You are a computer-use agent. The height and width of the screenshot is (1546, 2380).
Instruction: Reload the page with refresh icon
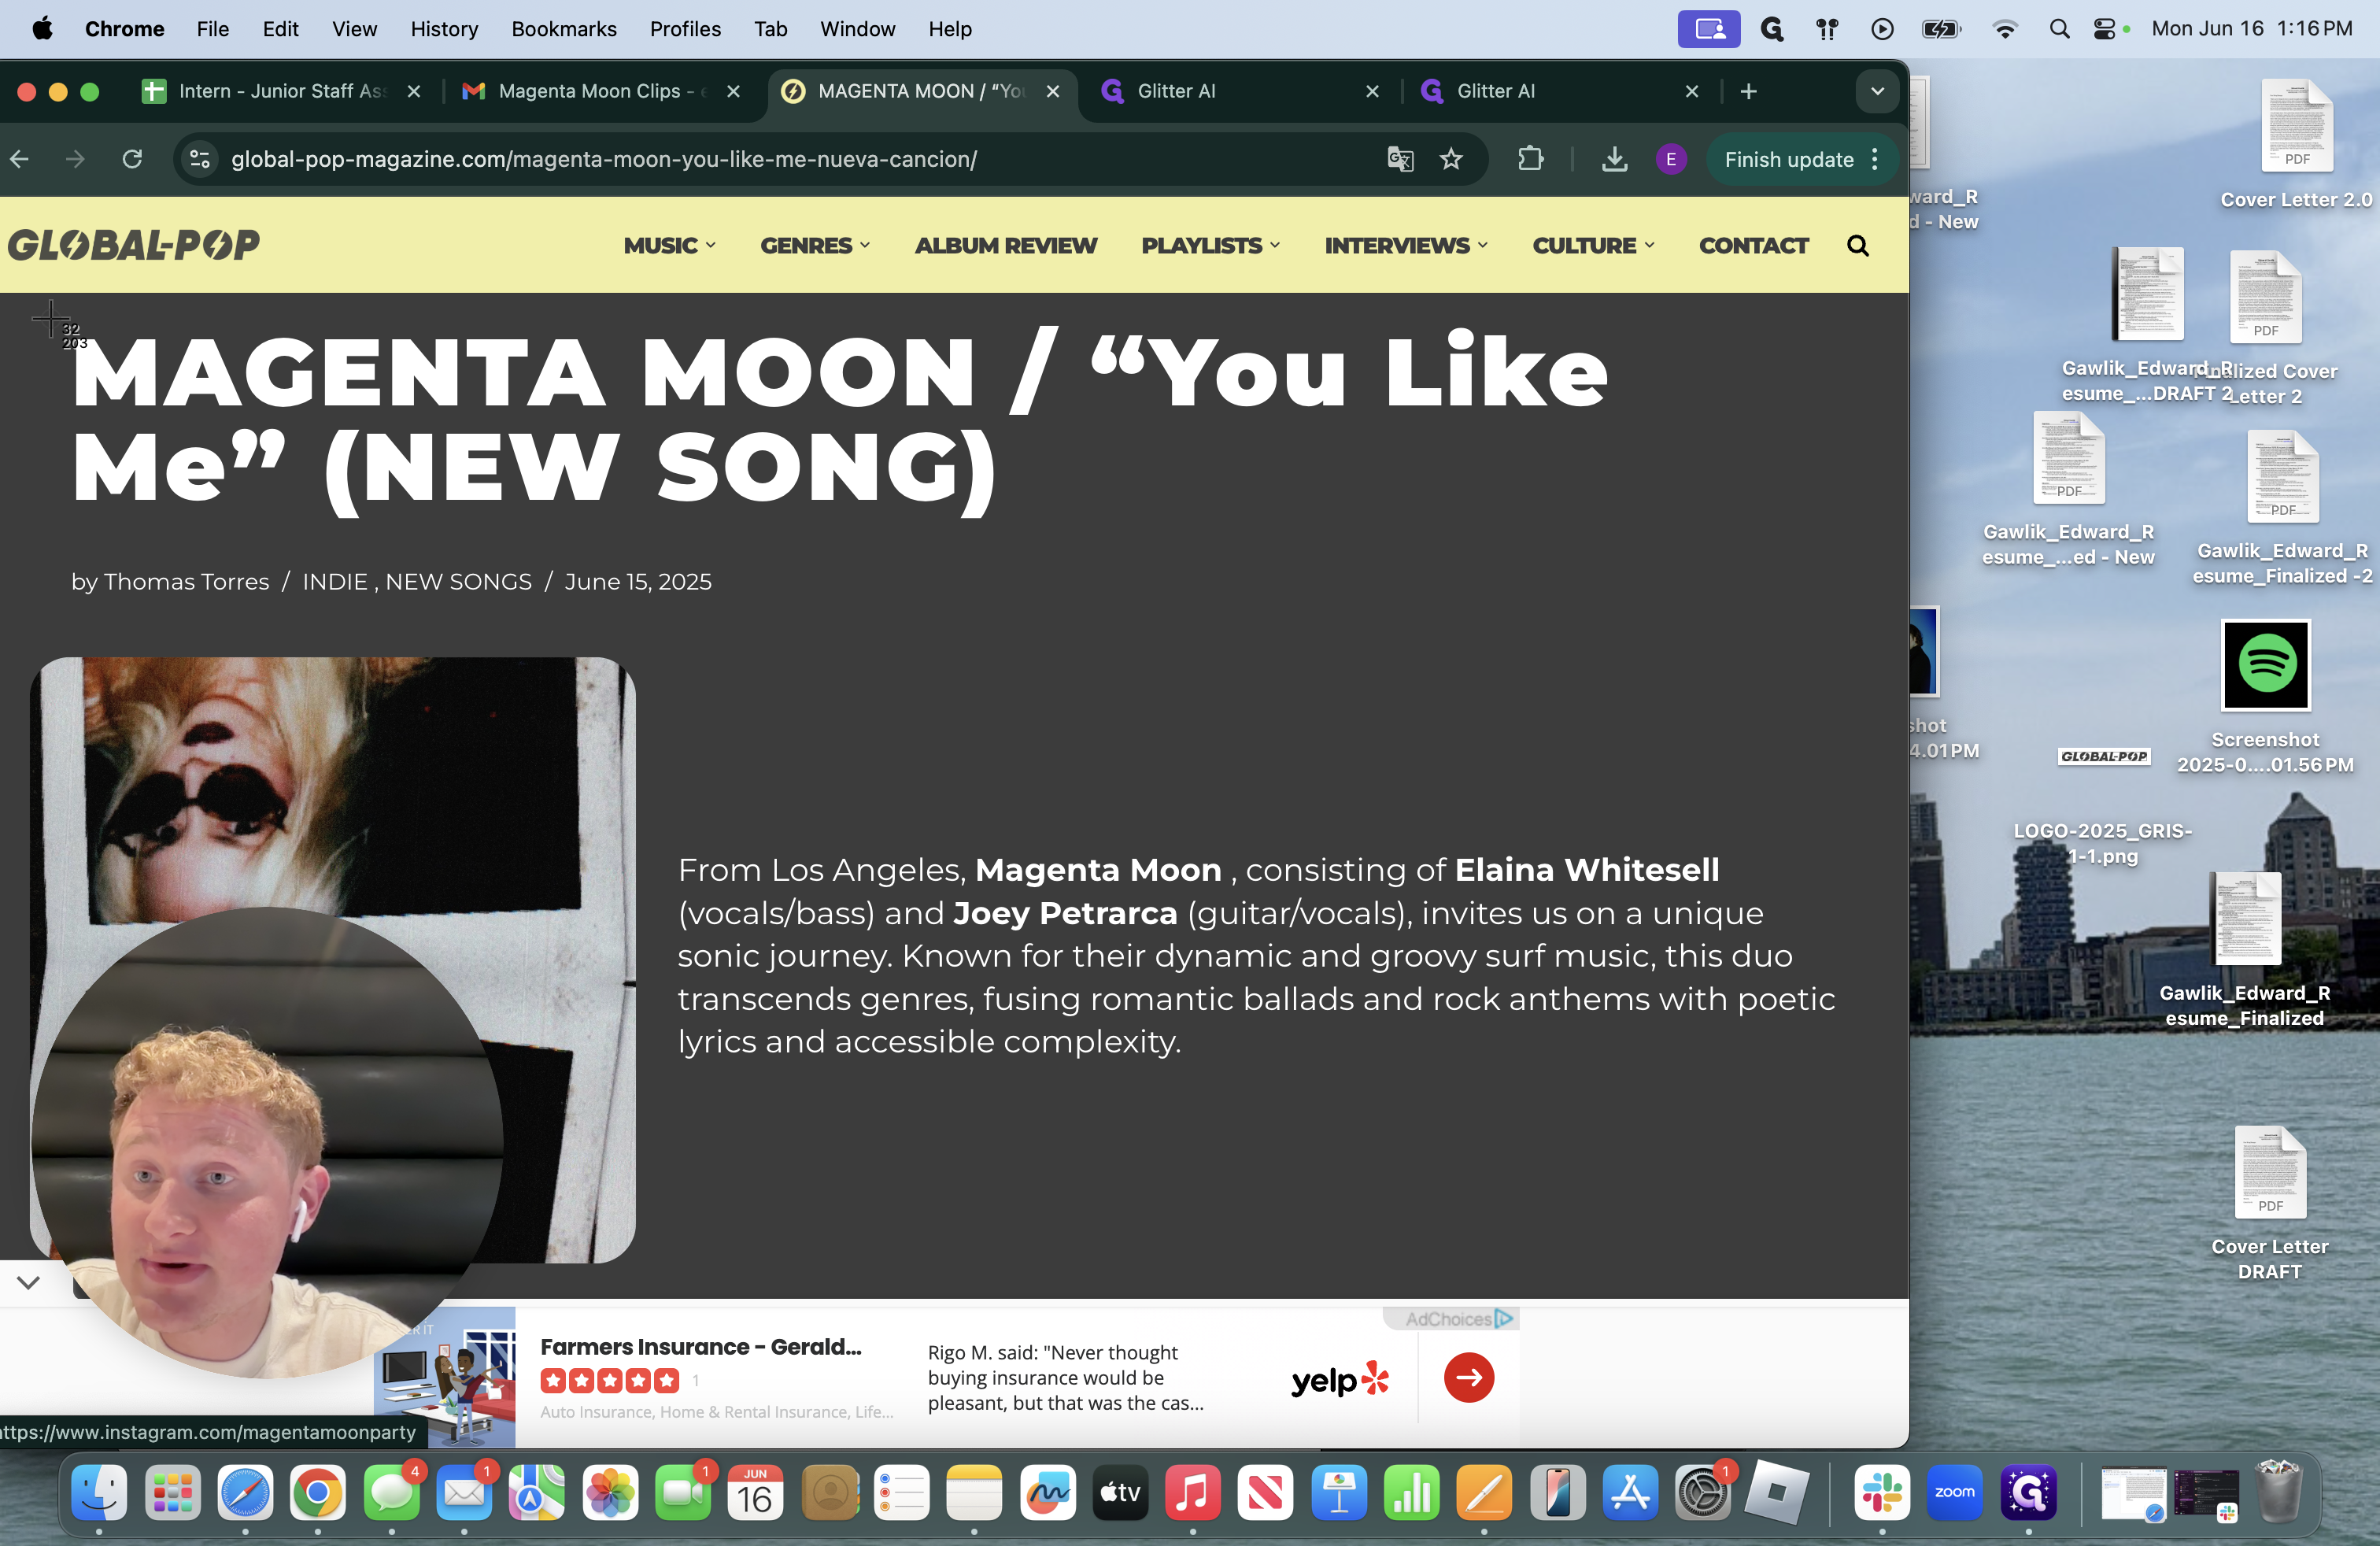132,159
